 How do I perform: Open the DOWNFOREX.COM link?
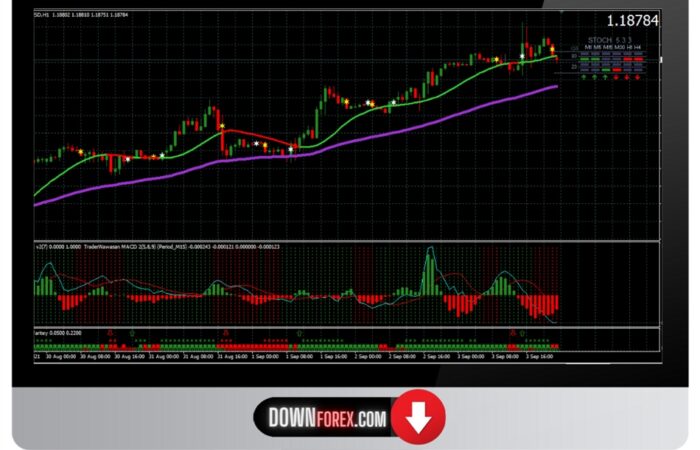(327, 420)
